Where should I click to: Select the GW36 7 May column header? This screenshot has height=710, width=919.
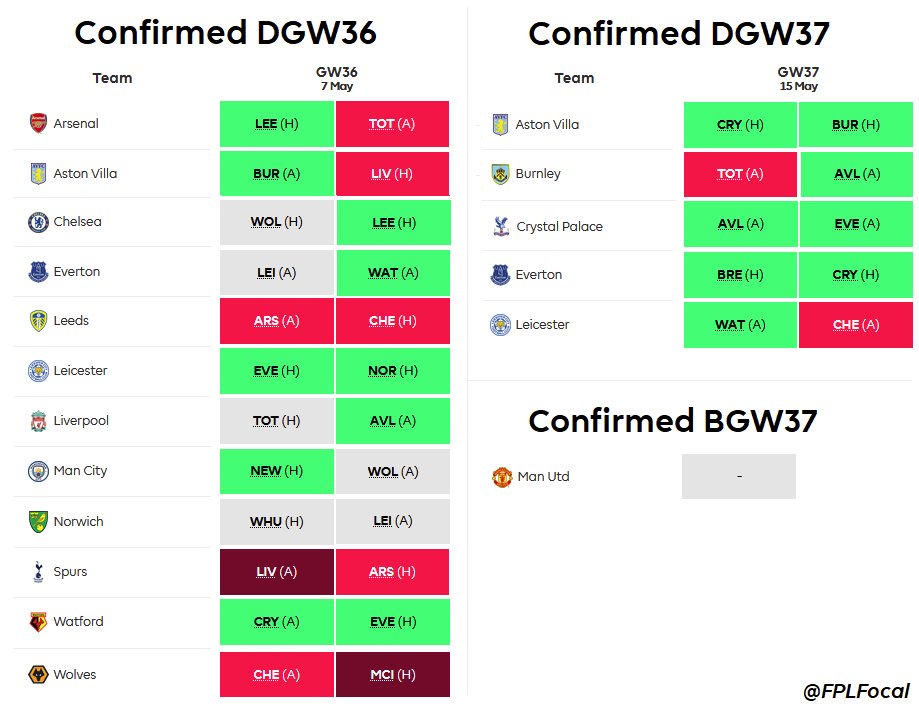pyautogui.click(x=336, y=78)
